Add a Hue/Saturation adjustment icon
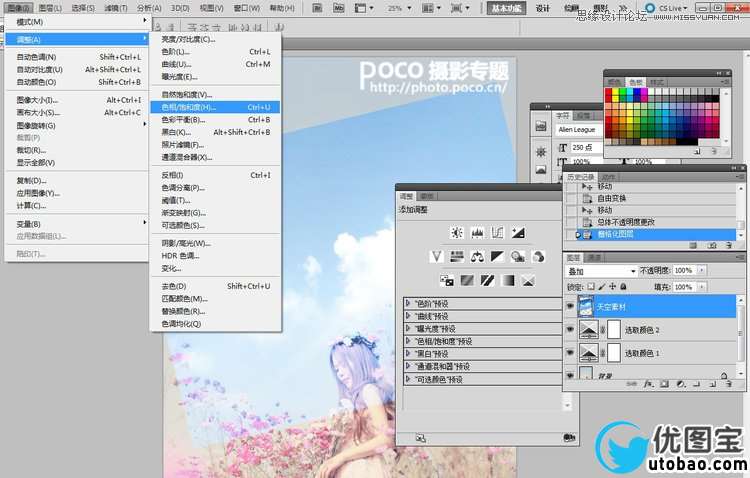 (457, 257)
